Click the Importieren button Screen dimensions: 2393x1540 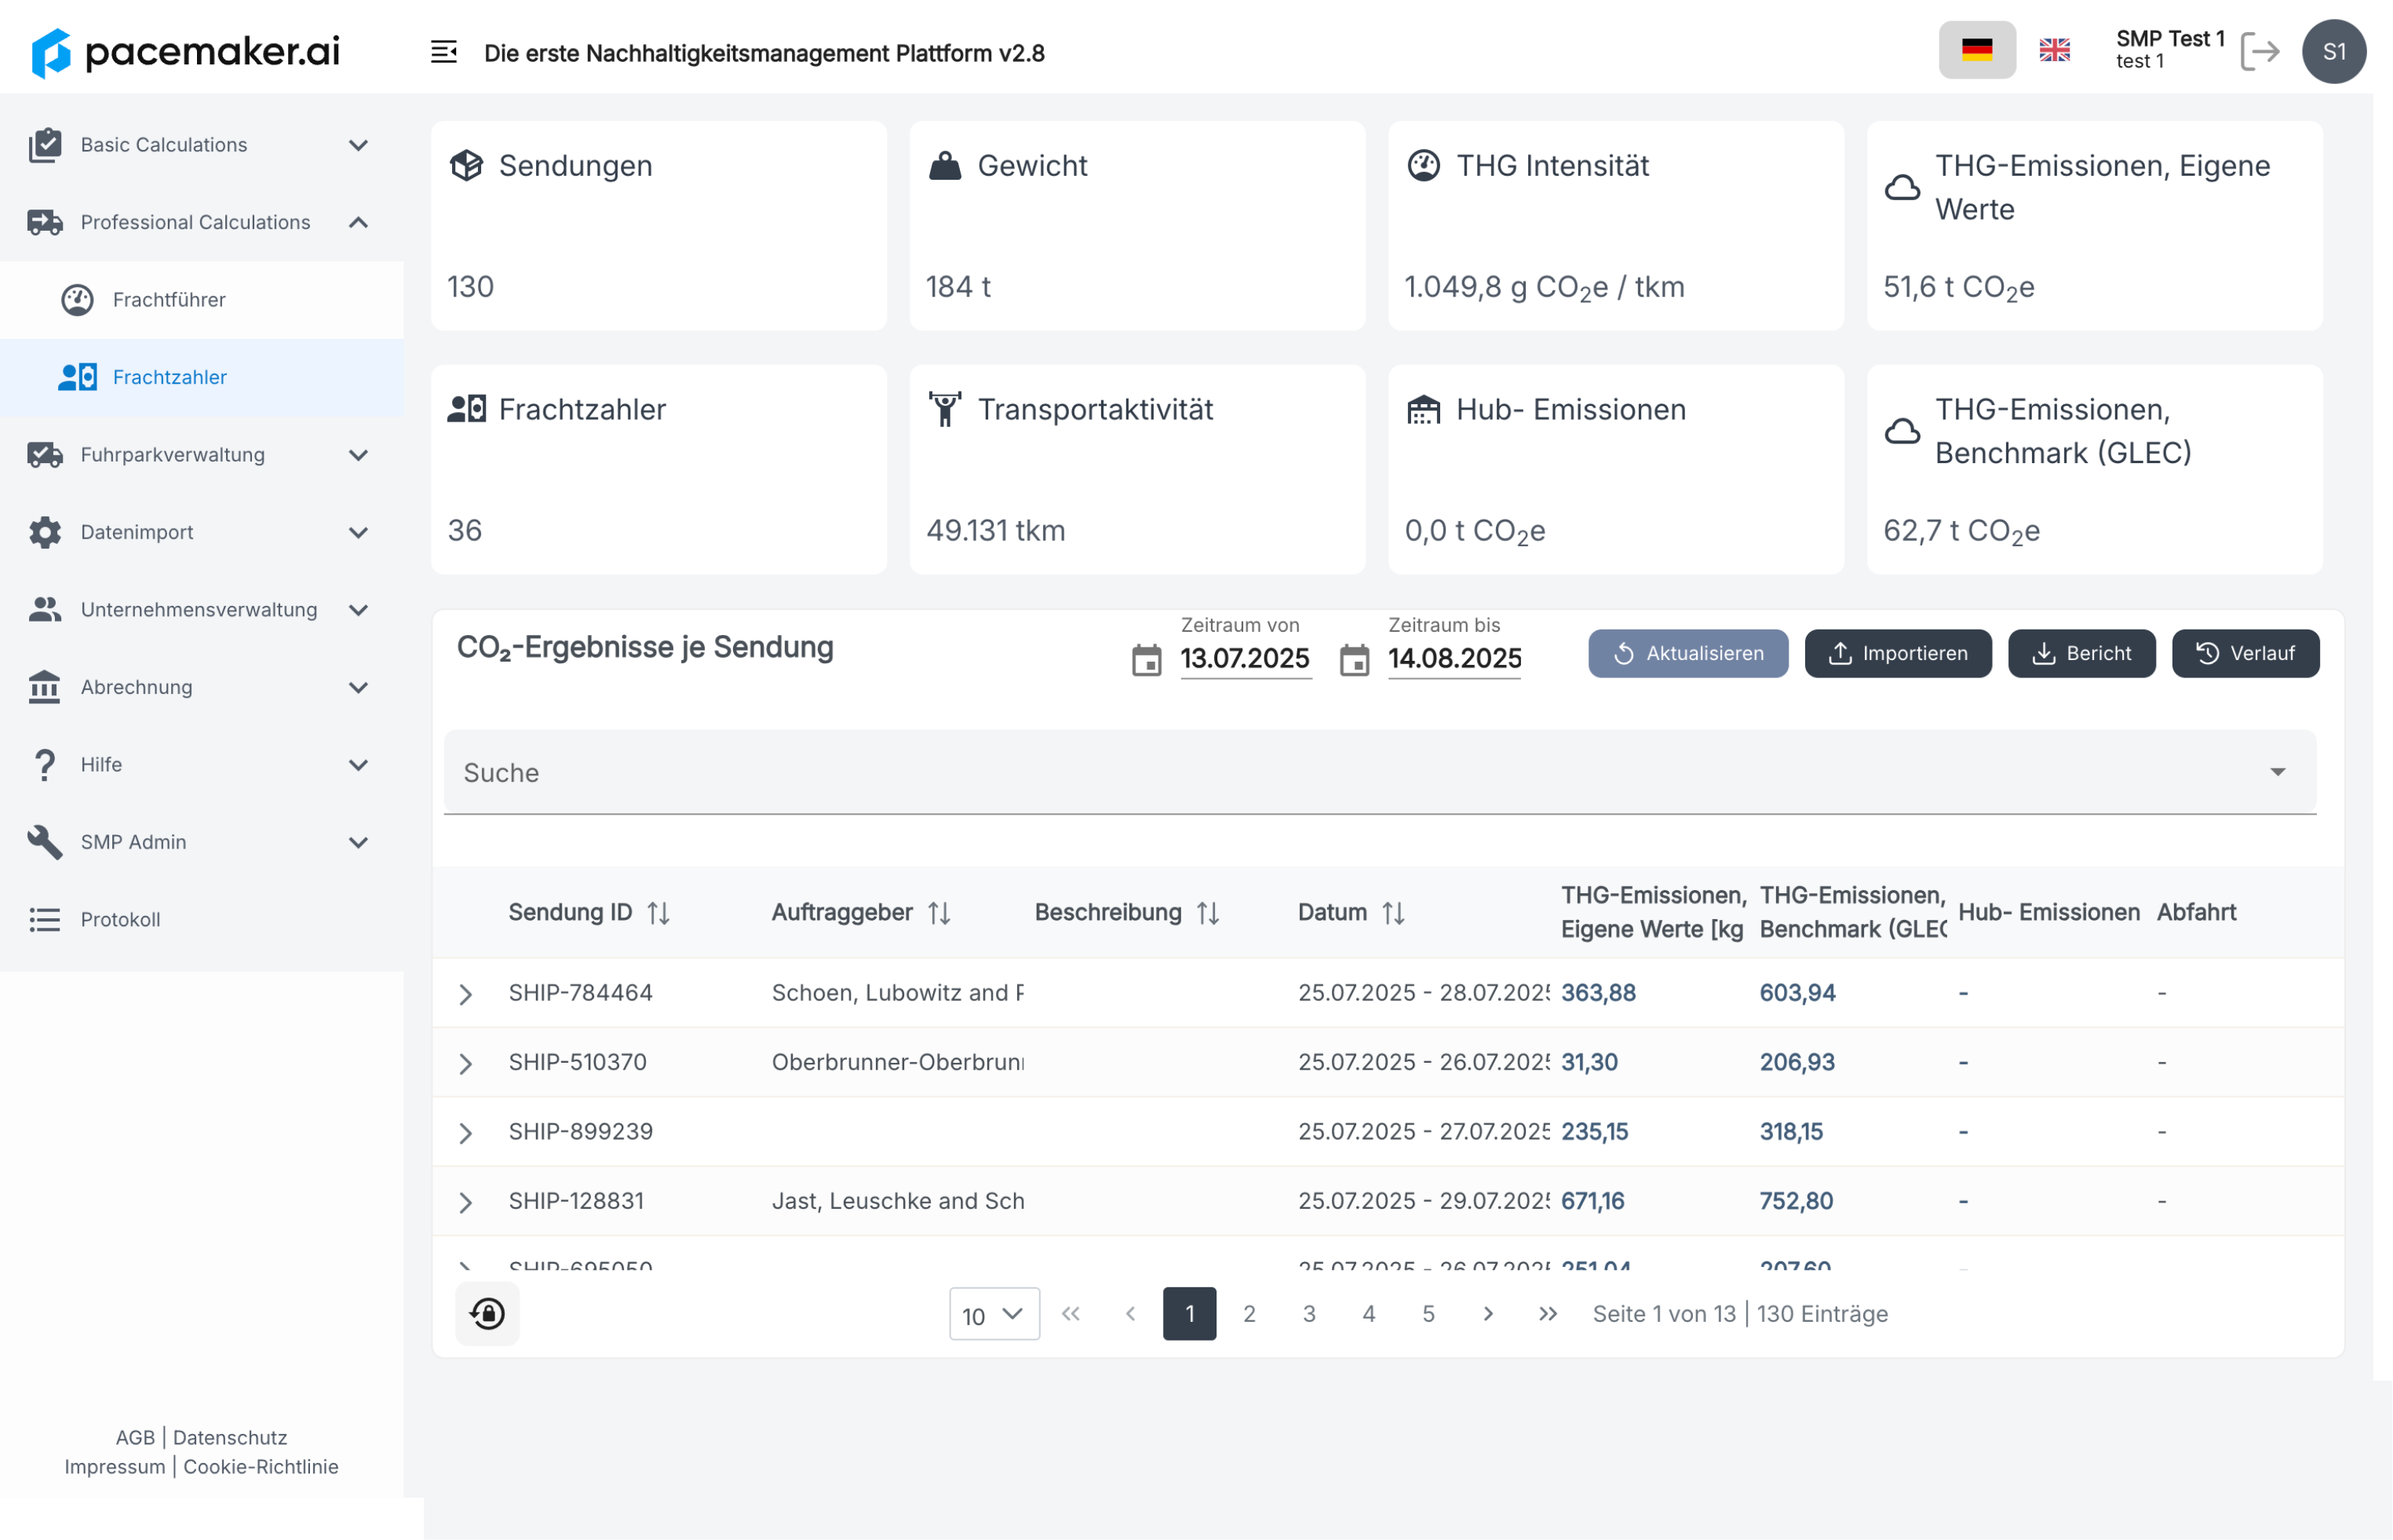(x=1898, y=654)
